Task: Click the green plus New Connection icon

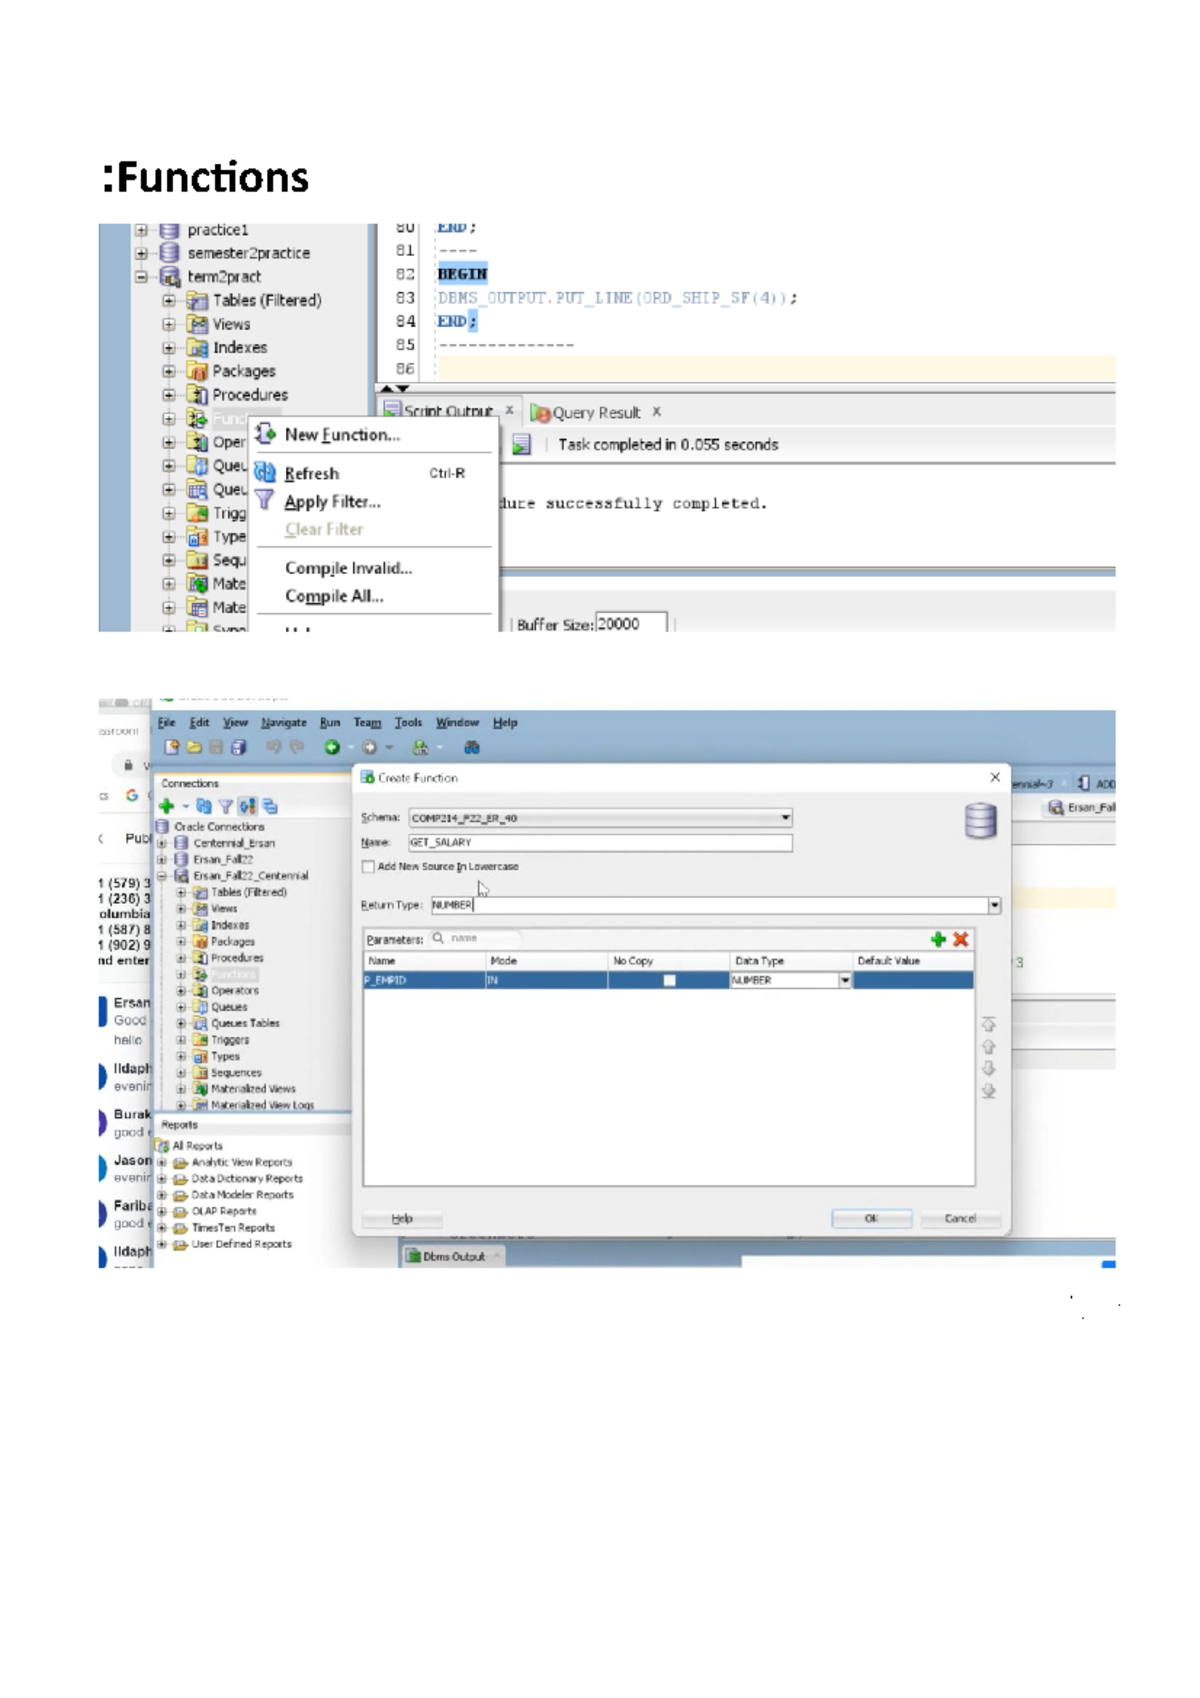Action: click(x=167, y=806)
